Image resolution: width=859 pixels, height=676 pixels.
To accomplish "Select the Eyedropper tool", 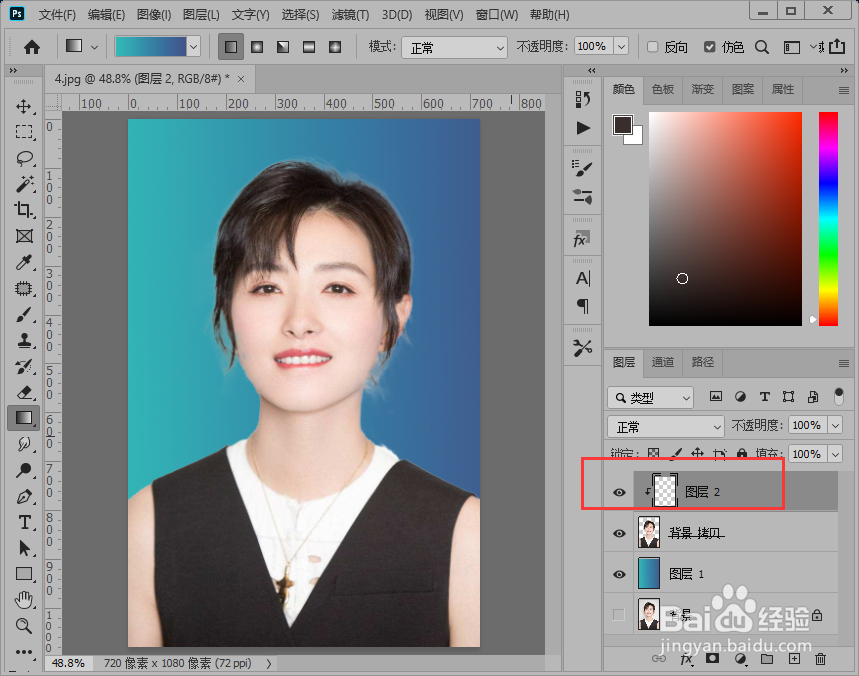I will tap(24, 262).
